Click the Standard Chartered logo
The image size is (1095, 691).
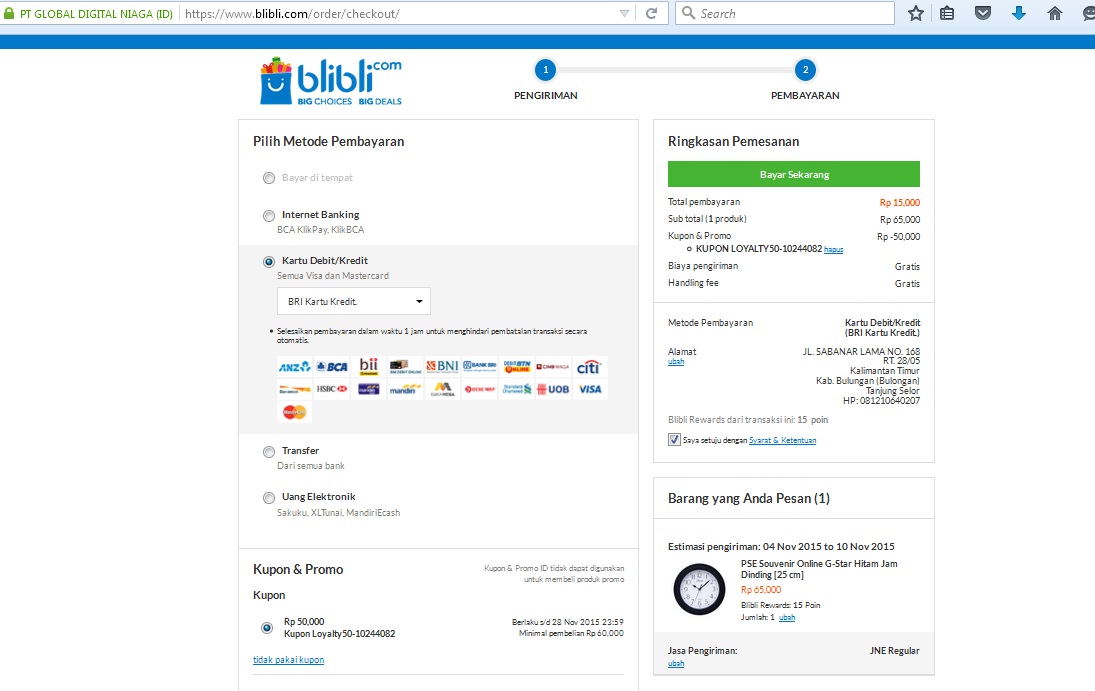517,389
